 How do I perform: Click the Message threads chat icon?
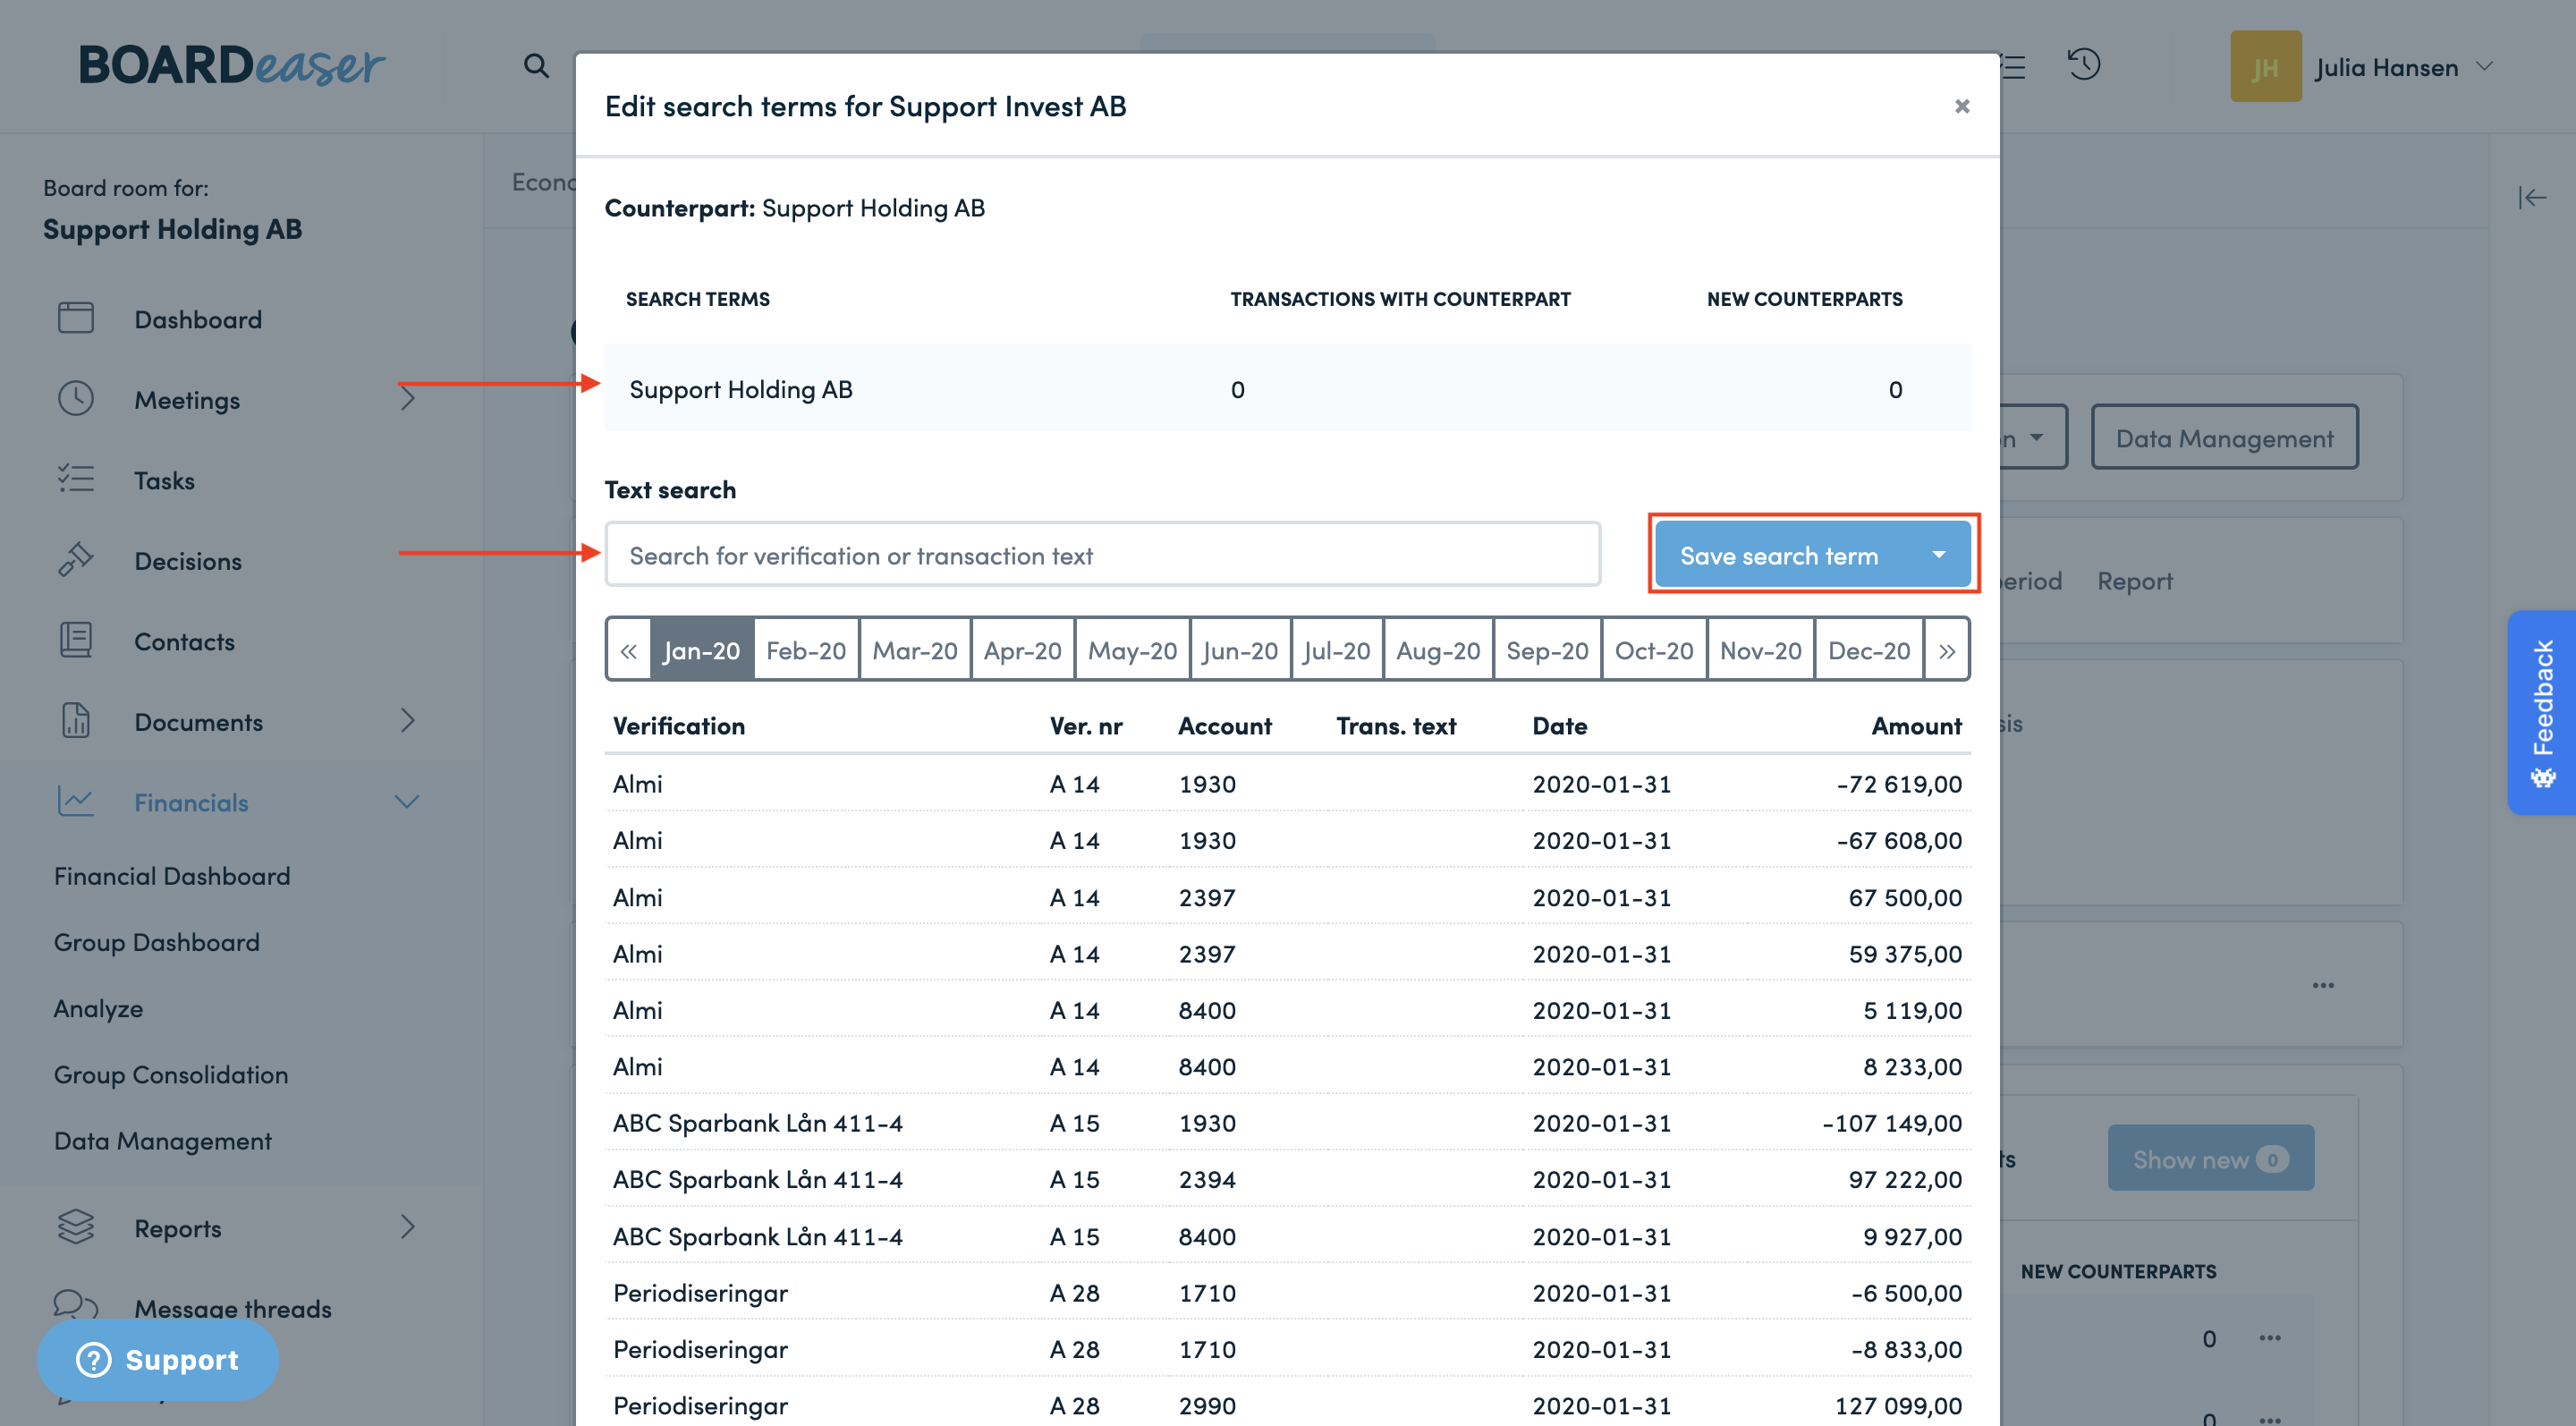76,1304
